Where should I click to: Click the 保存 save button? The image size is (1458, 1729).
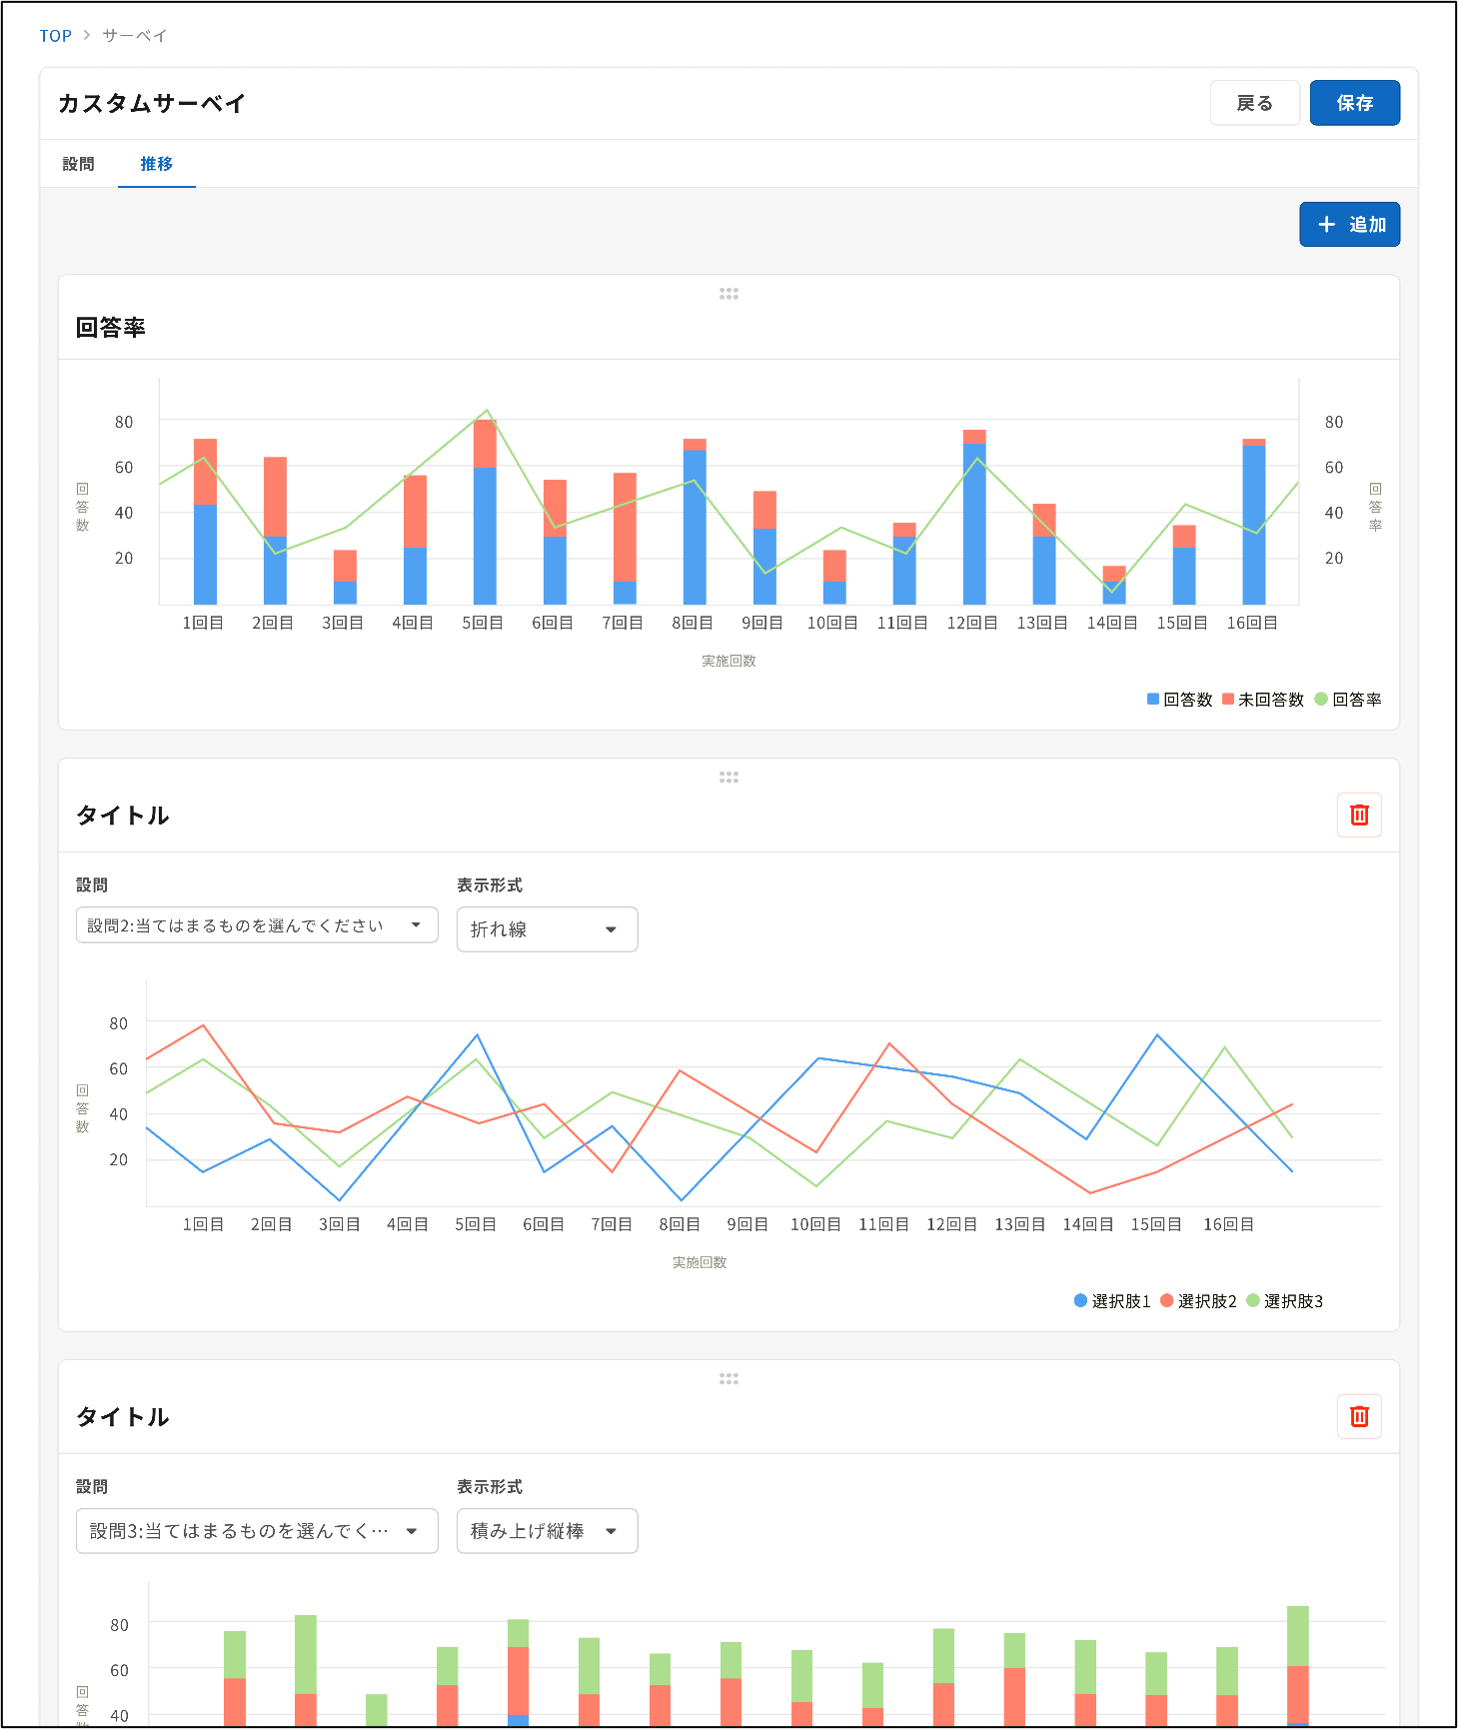pos(1354,103)
